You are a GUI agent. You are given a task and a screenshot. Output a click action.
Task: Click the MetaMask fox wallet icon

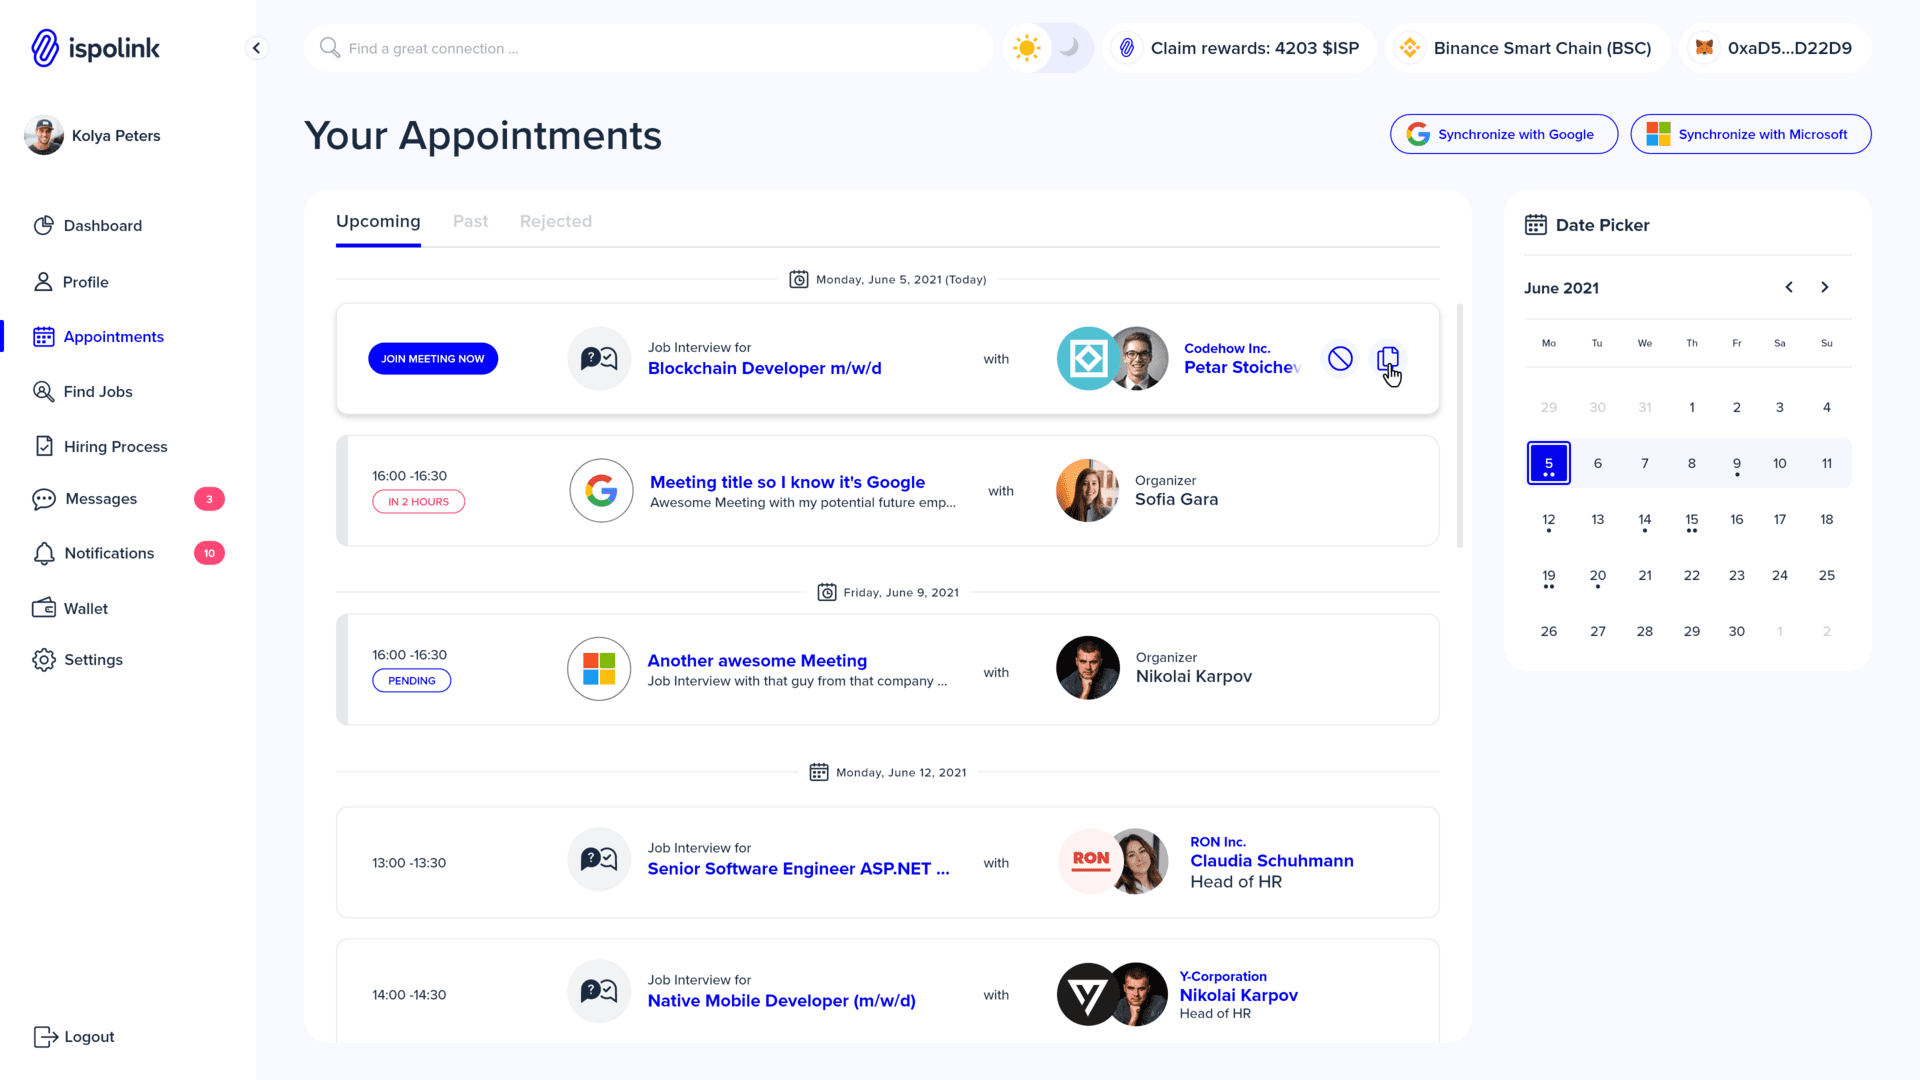[x=1703, y=47]
